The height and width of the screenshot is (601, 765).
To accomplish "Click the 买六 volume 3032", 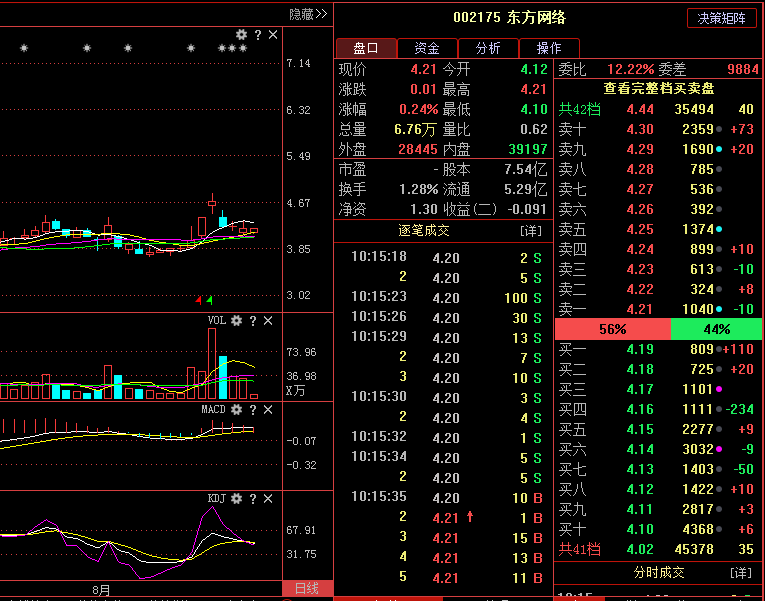I will 698,449.
